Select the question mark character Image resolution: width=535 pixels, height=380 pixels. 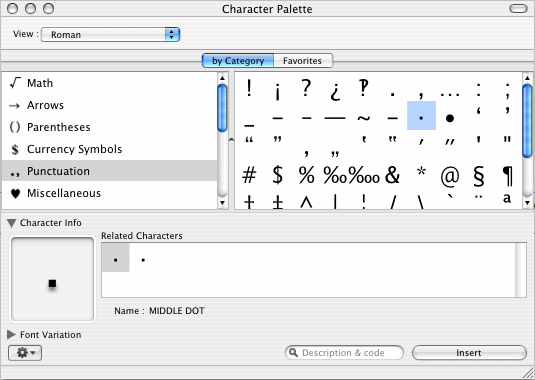(x=306, y=88)
